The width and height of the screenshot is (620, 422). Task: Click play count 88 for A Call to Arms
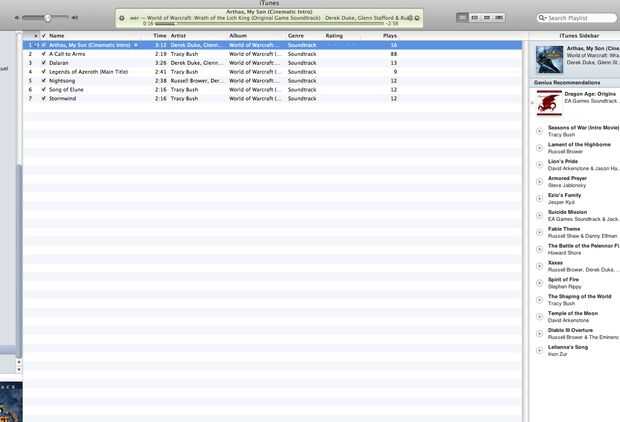tap(393, 54)
